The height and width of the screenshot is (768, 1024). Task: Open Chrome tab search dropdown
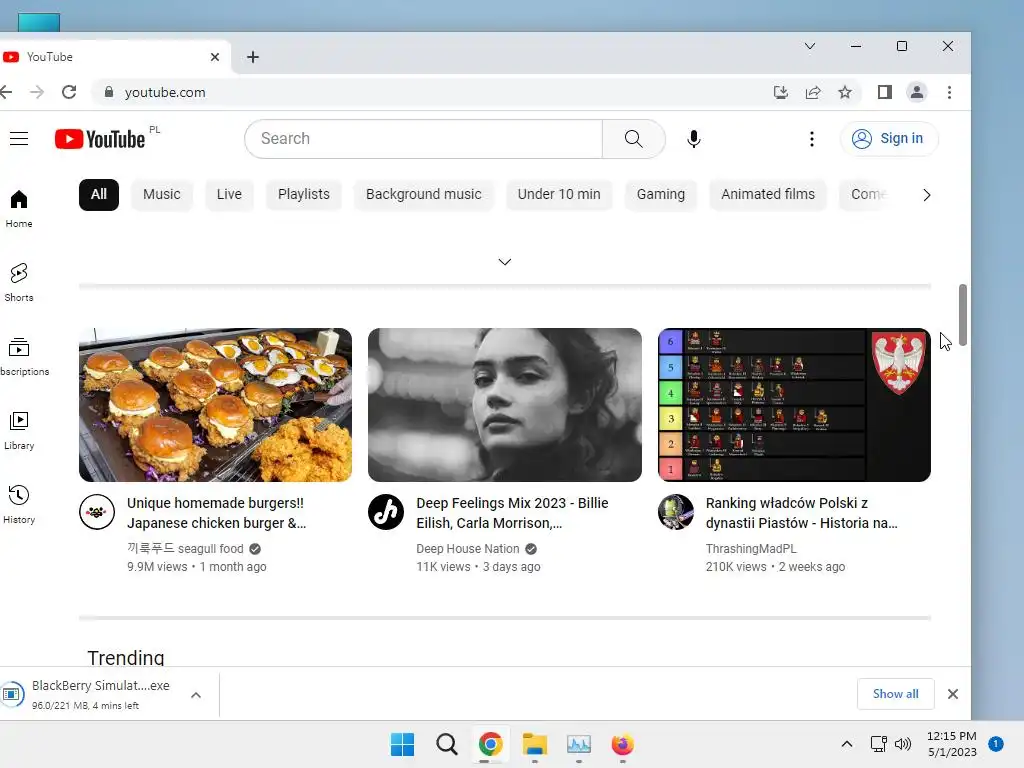[810, 46]
